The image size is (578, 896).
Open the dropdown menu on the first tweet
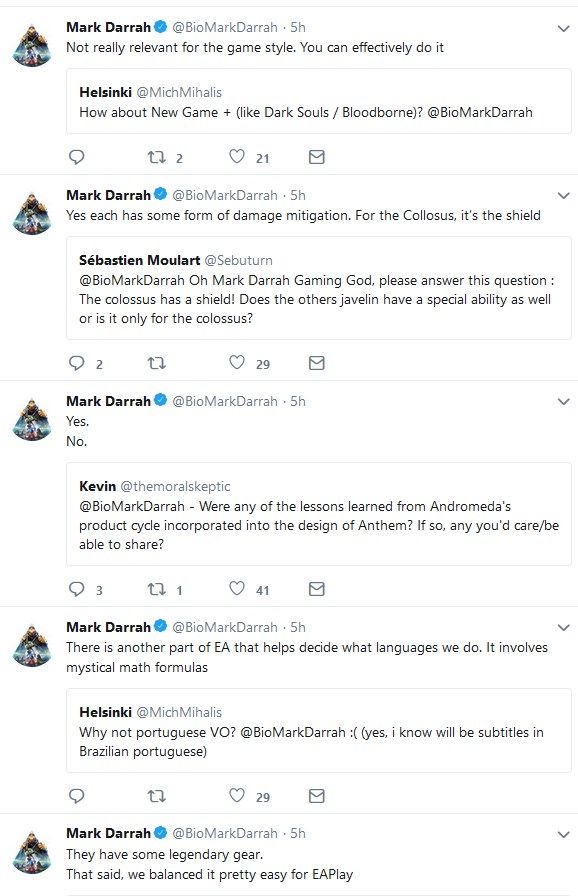[562, 28]
